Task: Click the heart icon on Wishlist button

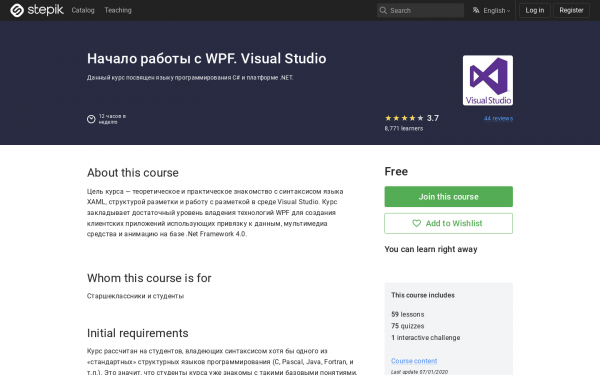Action: (416, 223)
